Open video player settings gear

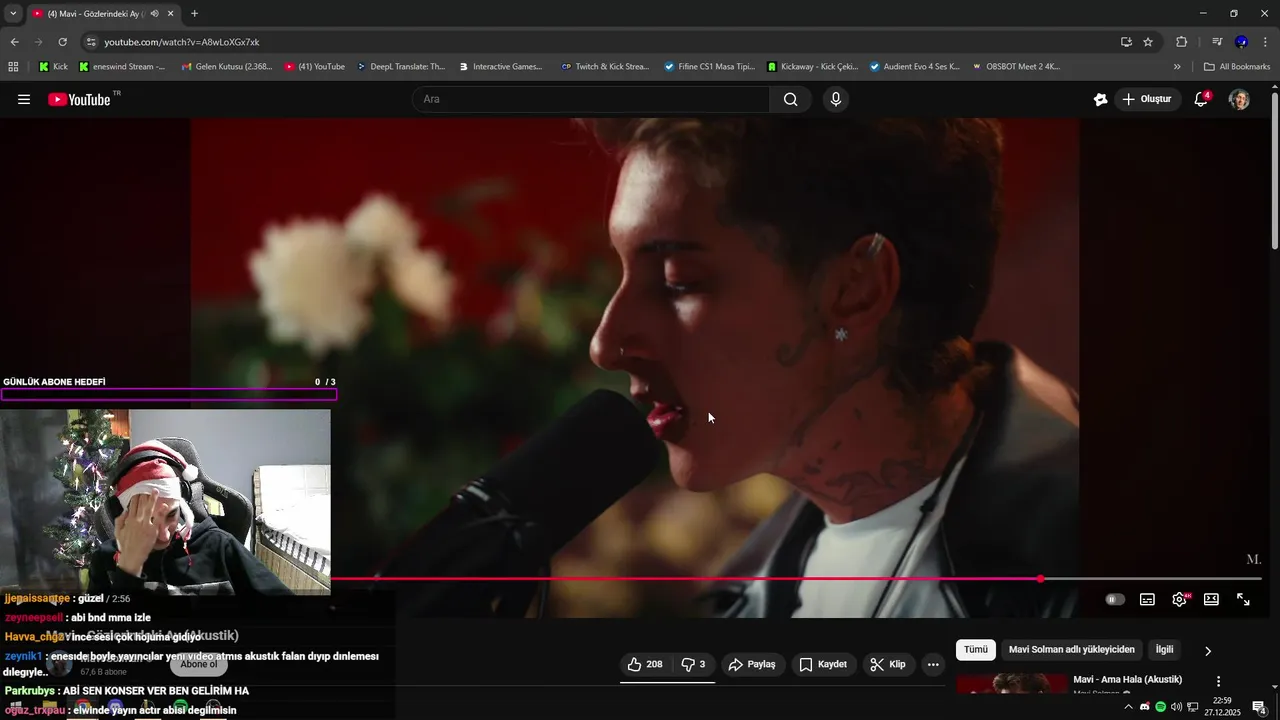[x=1180, y=599]
